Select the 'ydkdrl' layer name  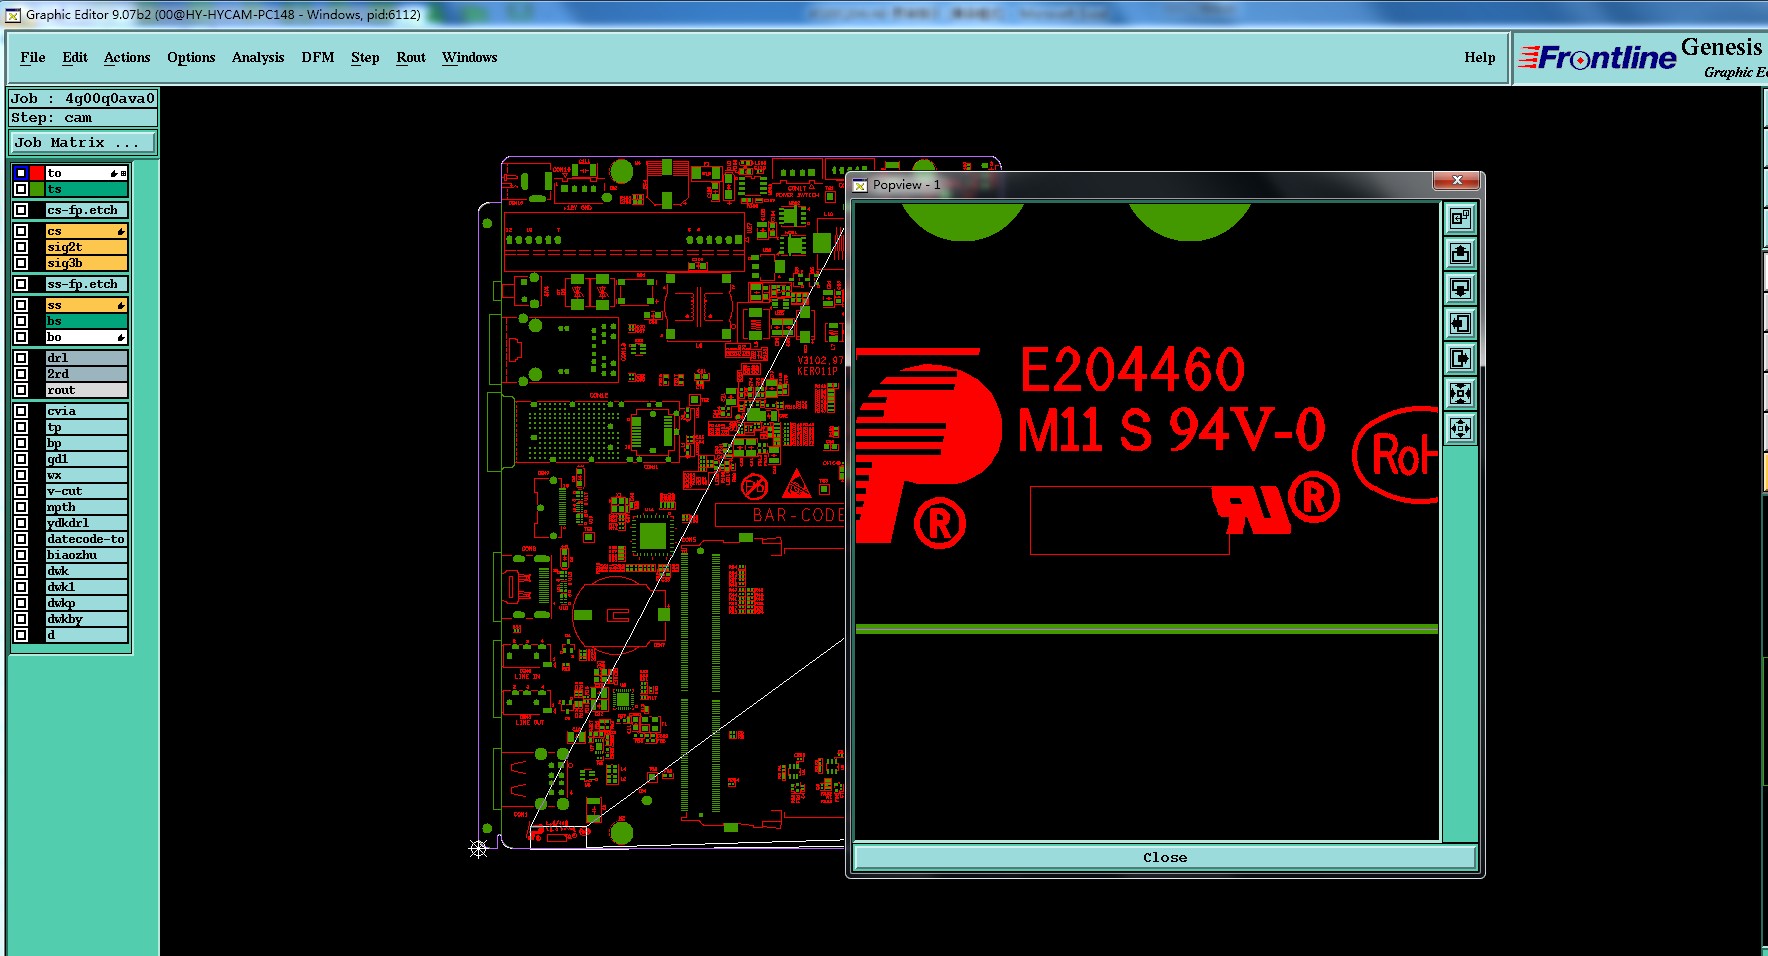[x=87, y=523]
